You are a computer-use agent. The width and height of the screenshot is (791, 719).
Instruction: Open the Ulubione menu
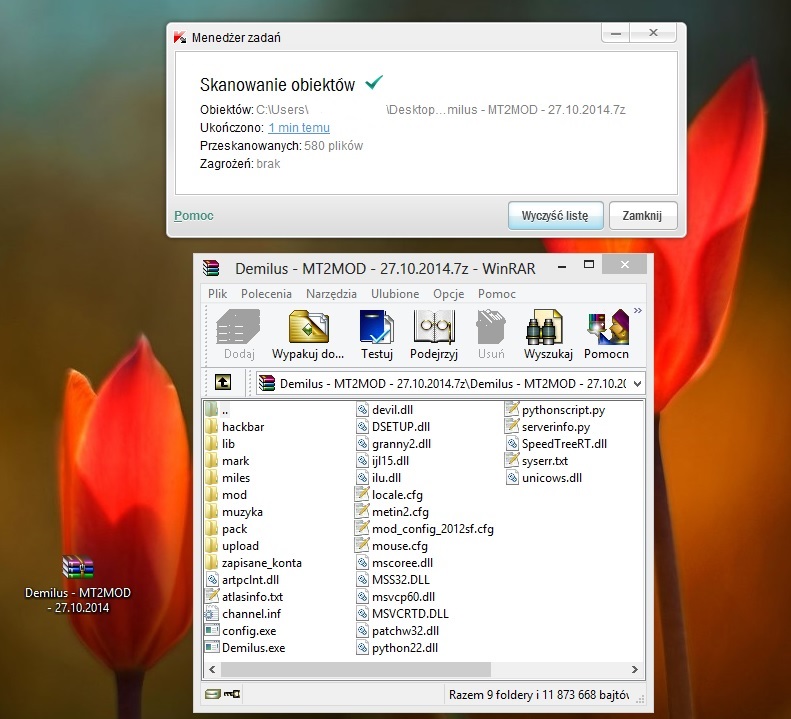pos(395,294)
